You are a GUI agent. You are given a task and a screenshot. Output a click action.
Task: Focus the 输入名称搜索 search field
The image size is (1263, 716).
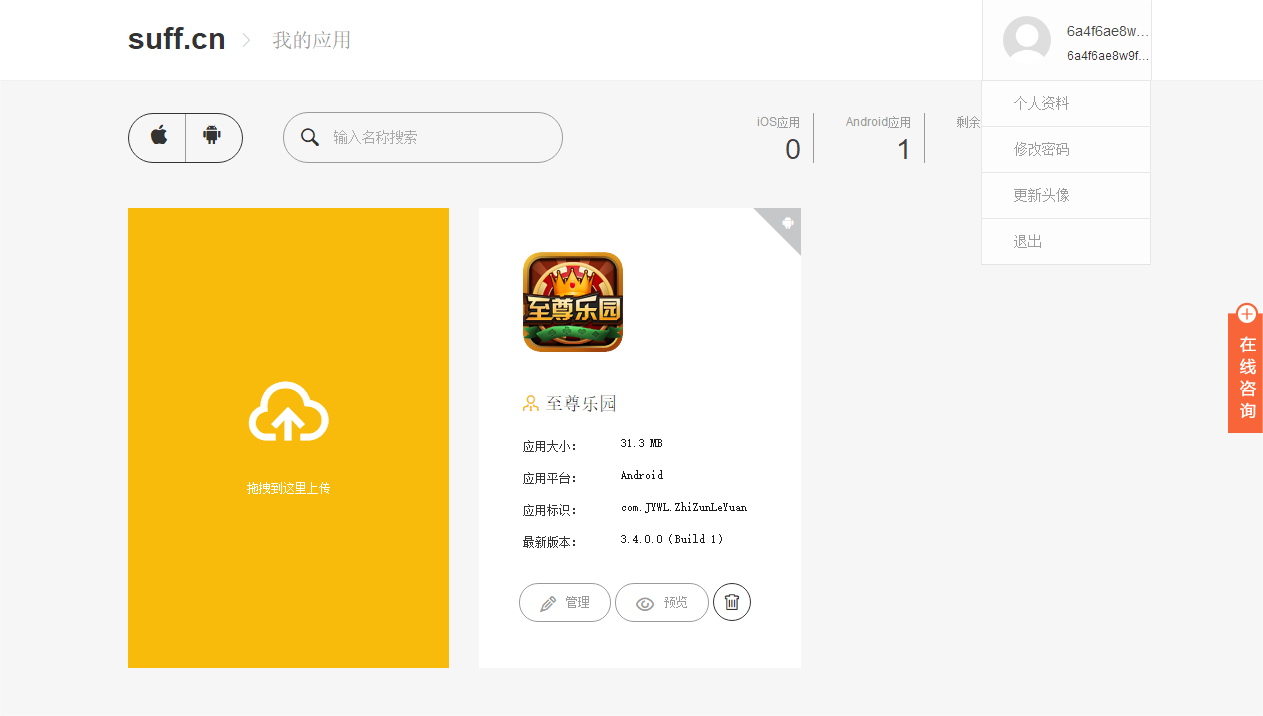coord(440,137)
